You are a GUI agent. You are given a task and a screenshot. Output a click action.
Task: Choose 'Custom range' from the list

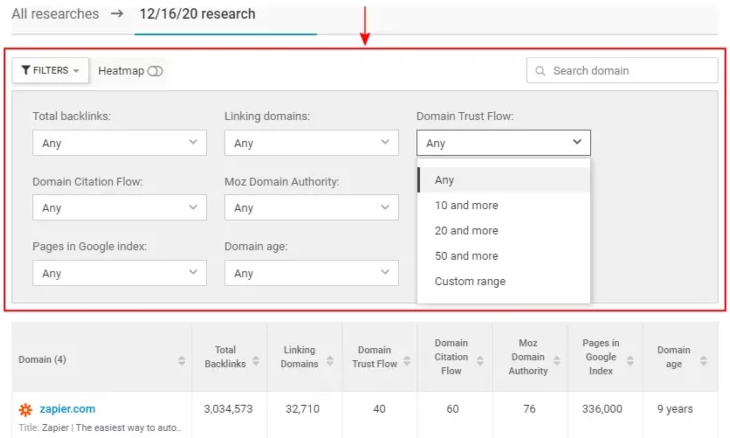tap(470, 281)
